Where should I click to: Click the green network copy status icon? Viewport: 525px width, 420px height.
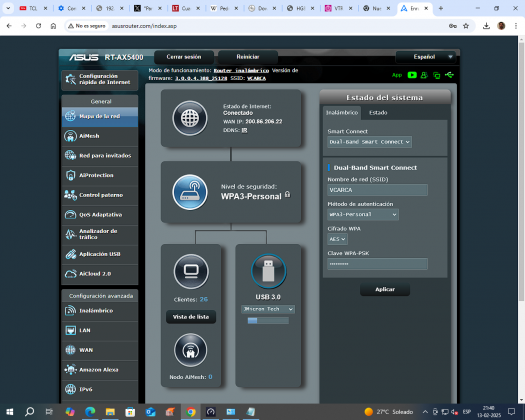pyautogui.click(x=437, y=76)
